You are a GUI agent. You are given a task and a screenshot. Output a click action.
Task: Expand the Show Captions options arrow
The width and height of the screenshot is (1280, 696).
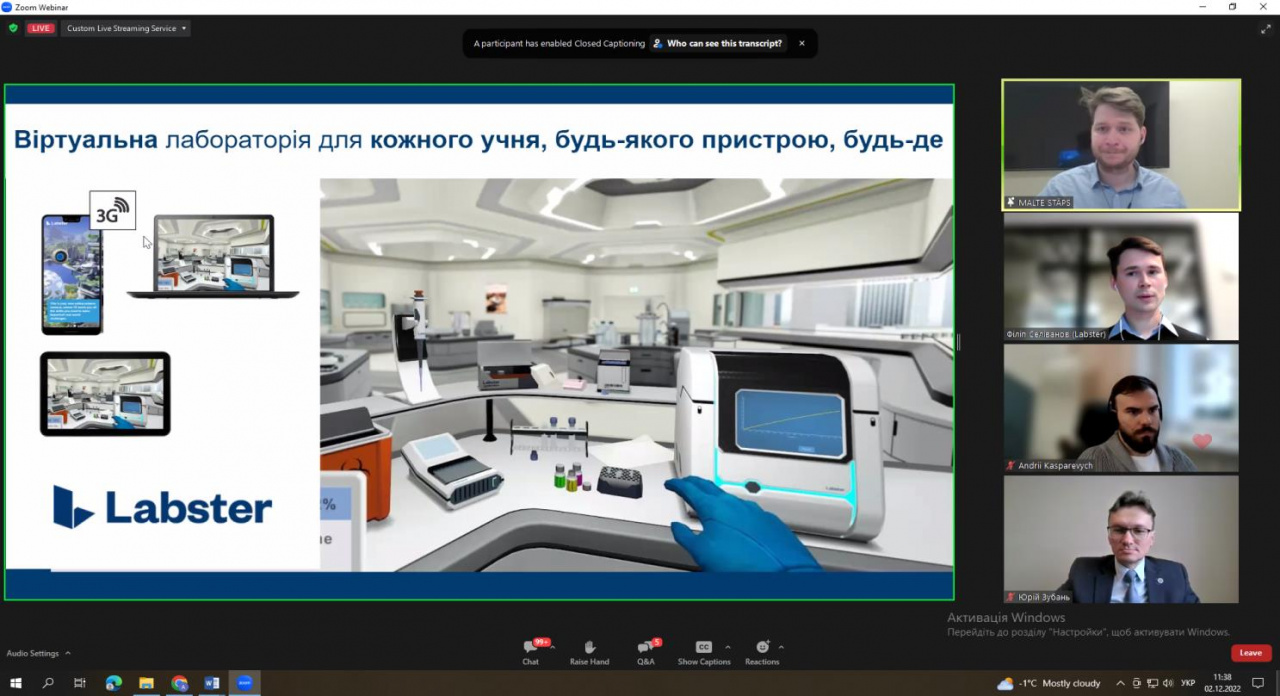[727, 646]
